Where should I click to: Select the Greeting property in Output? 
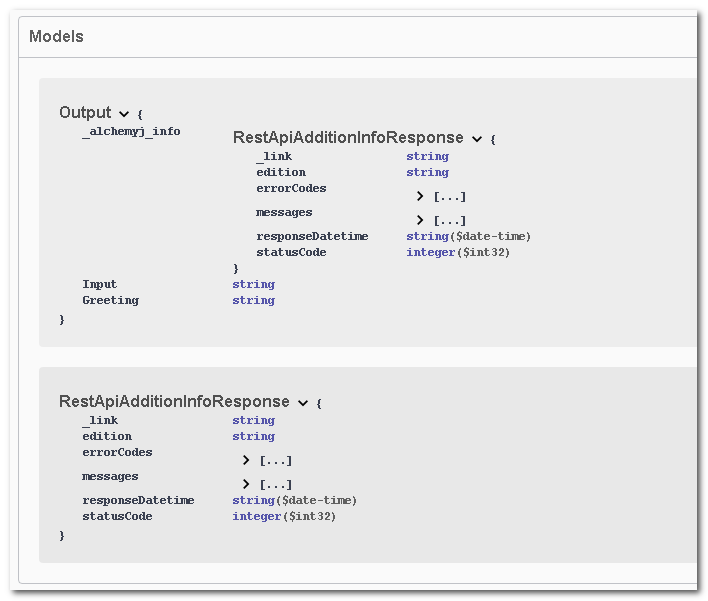point(110,300)
